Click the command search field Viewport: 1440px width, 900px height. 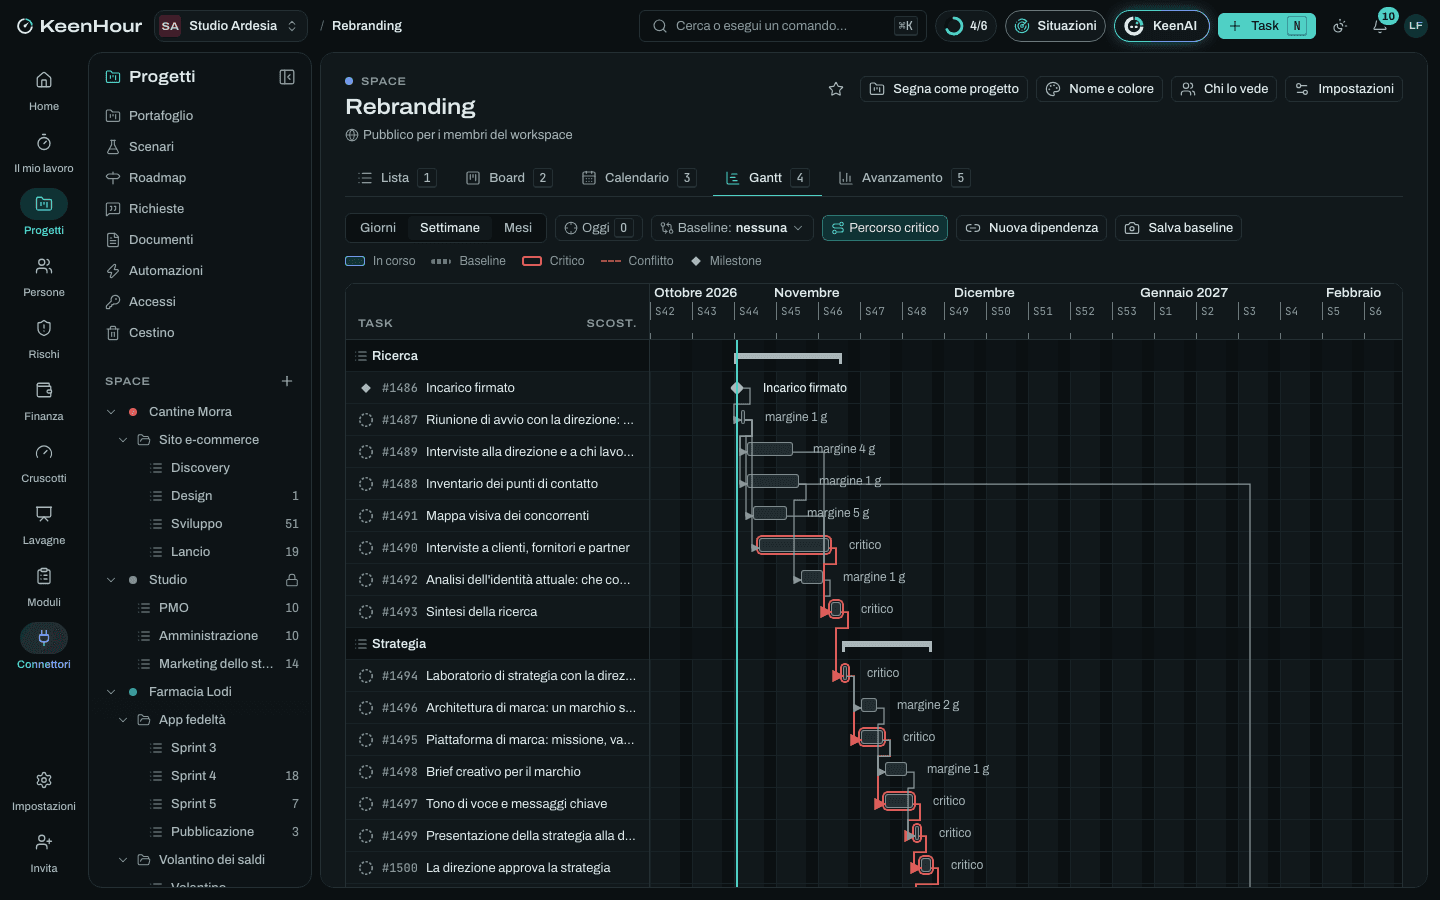(782, 26)
